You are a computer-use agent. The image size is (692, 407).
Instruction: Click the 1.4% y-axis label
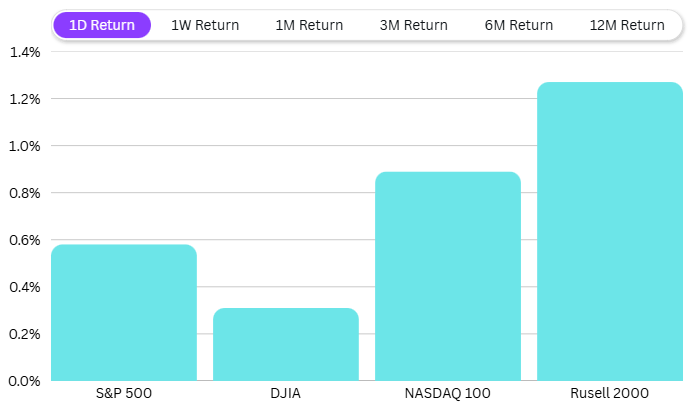point(24,52)
